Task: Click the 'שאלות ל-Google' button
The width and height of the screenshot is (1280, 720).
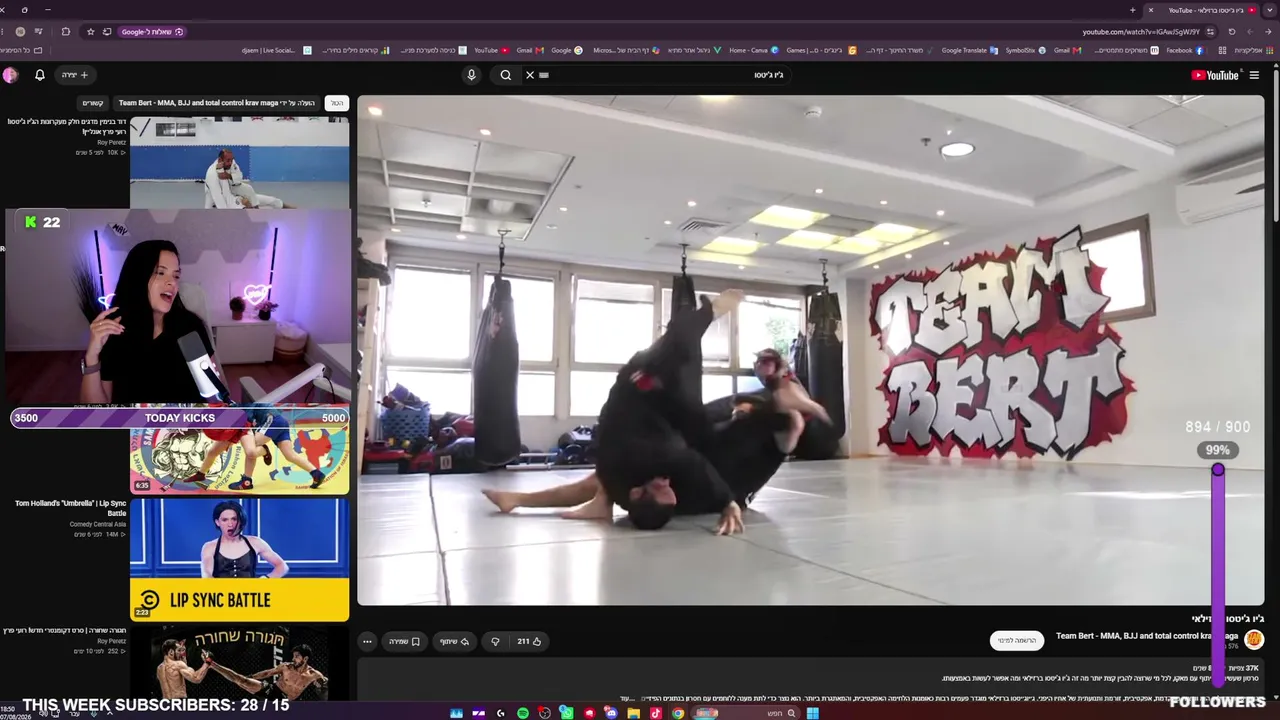Action: [x=152, y=32]
